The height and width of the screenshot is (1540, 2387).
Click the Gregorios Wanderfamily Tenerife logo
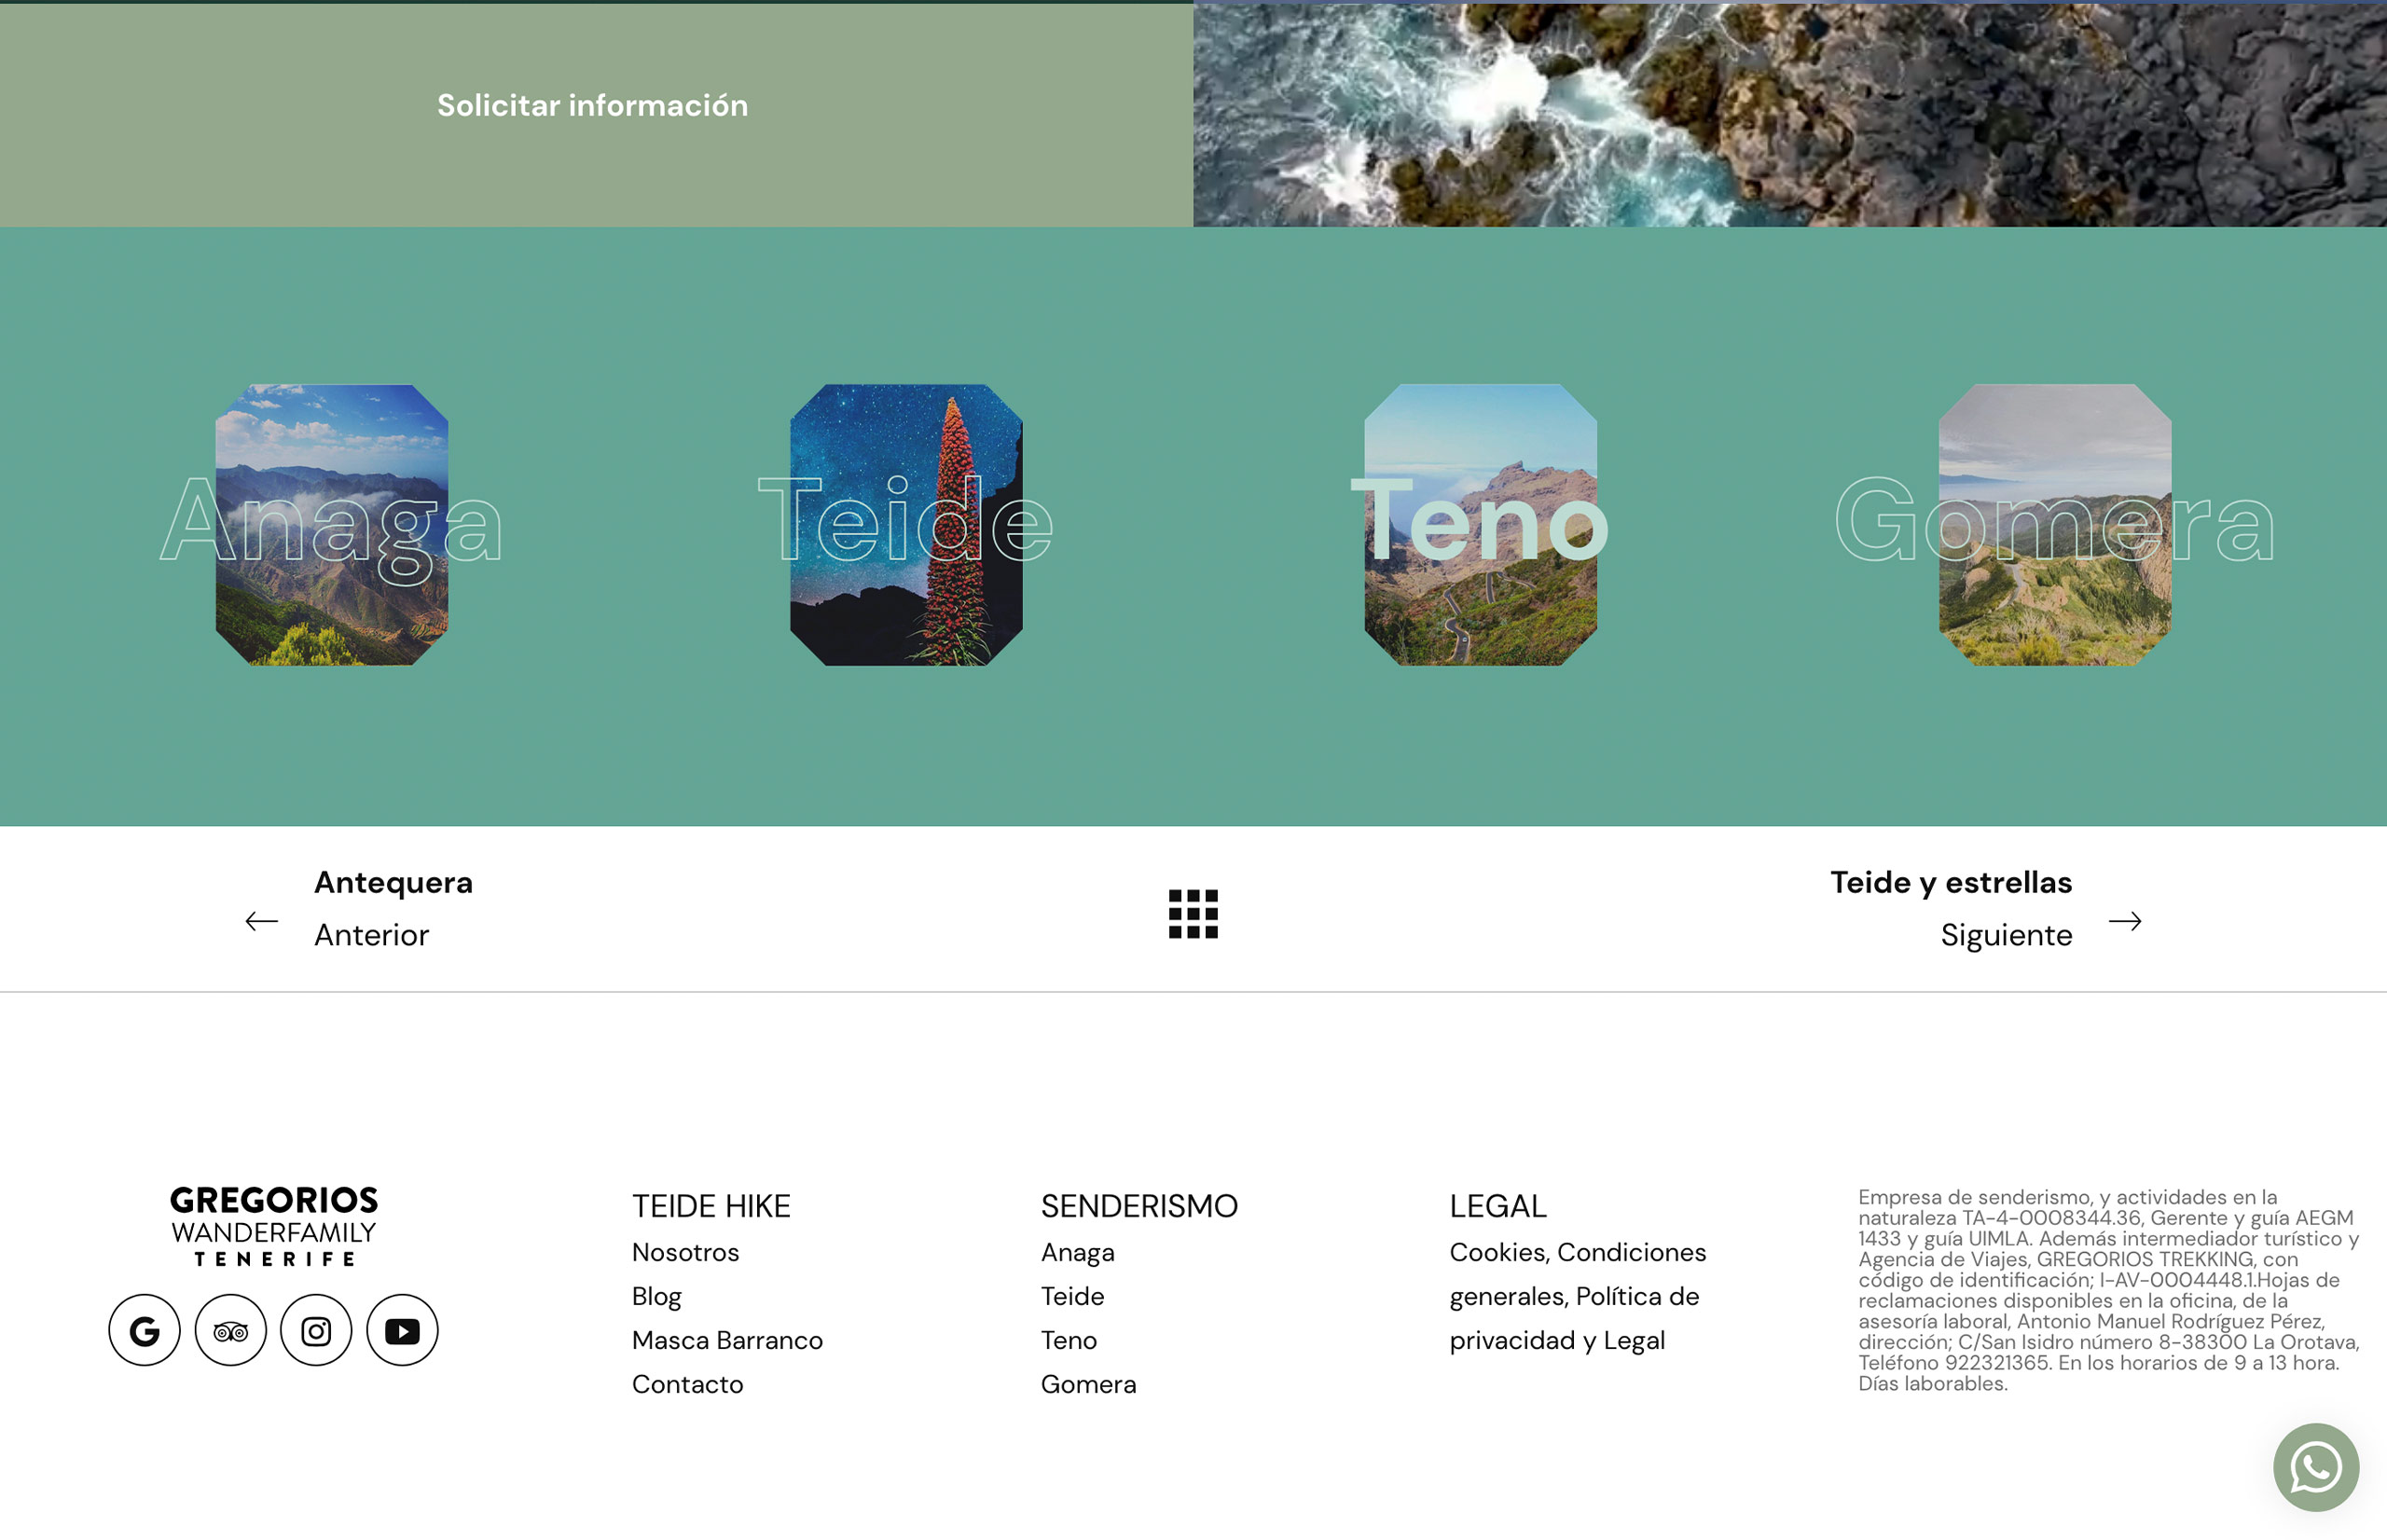(x=274, y=1226)
